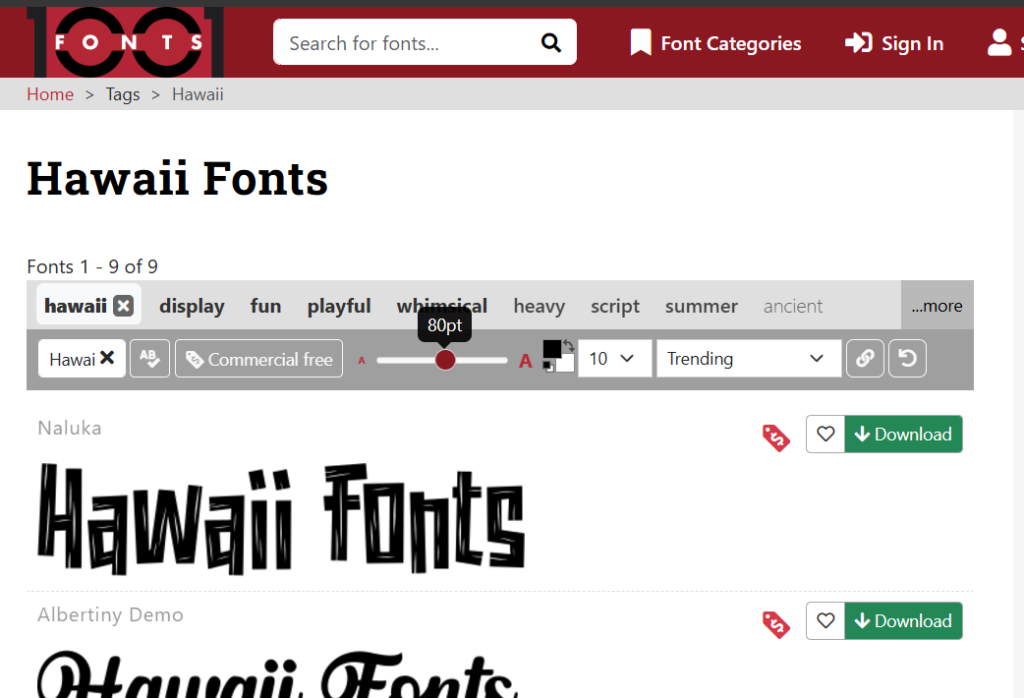Open the 1001 Fonts logo homepage
The width and height of the screenshot is (1024, 698).
125,42
